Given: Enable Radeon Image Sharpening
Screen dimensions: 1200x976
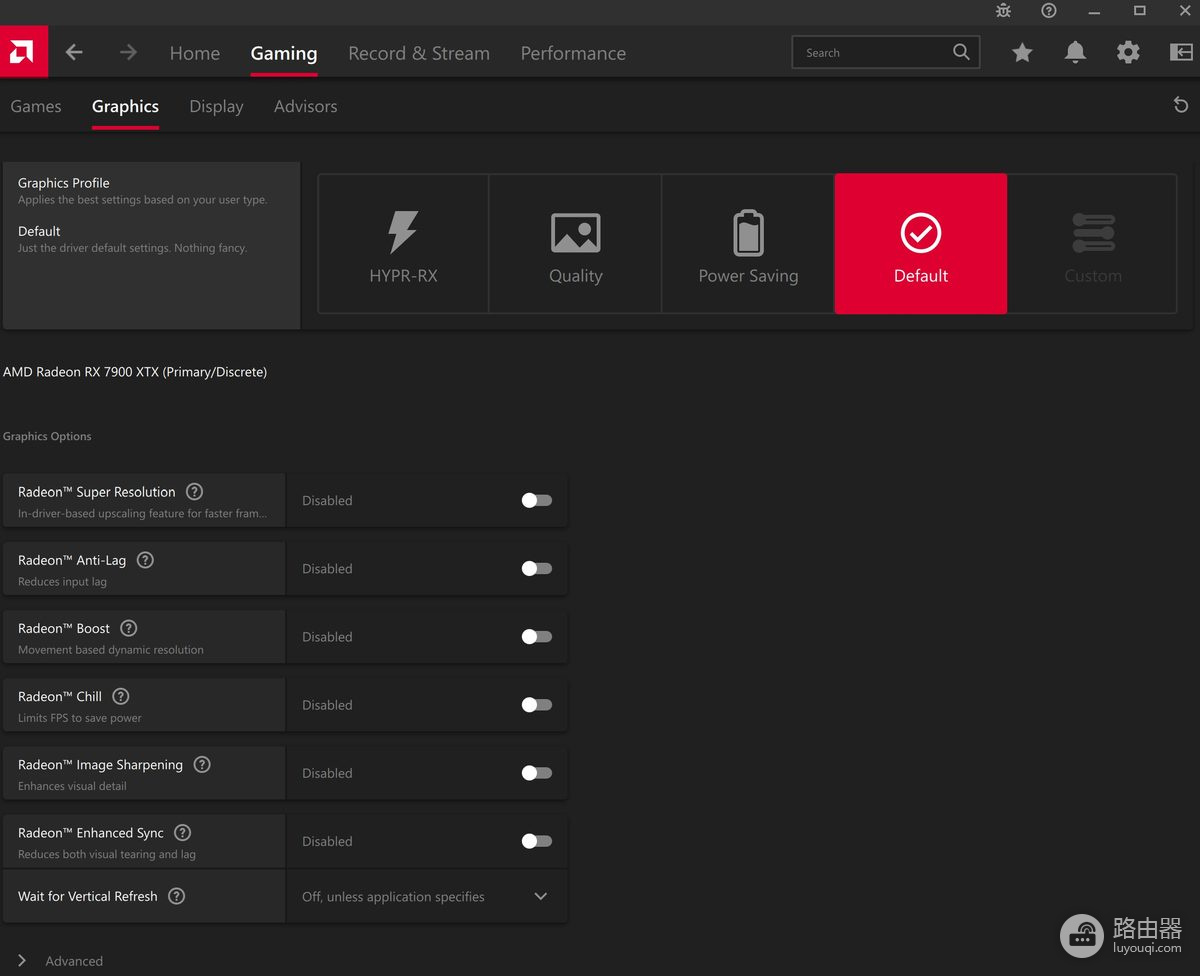Looking at the screenshot, I should [x=537, y=773].
